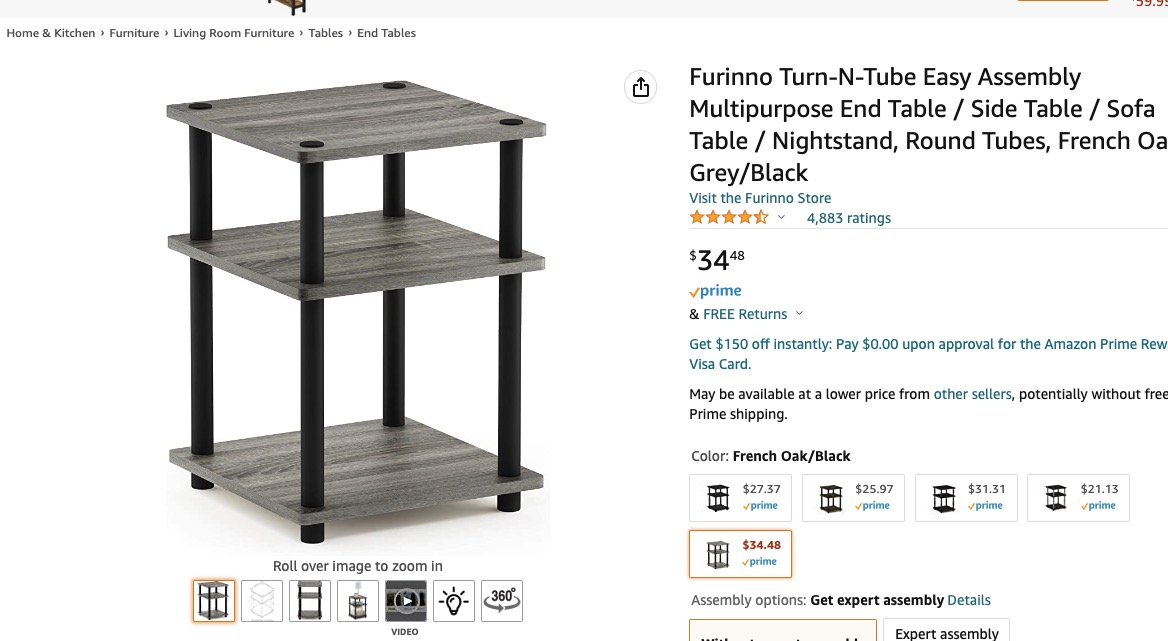Go to End Tables breadcrumb category
1168x641 pixels.
pos(386,33)
